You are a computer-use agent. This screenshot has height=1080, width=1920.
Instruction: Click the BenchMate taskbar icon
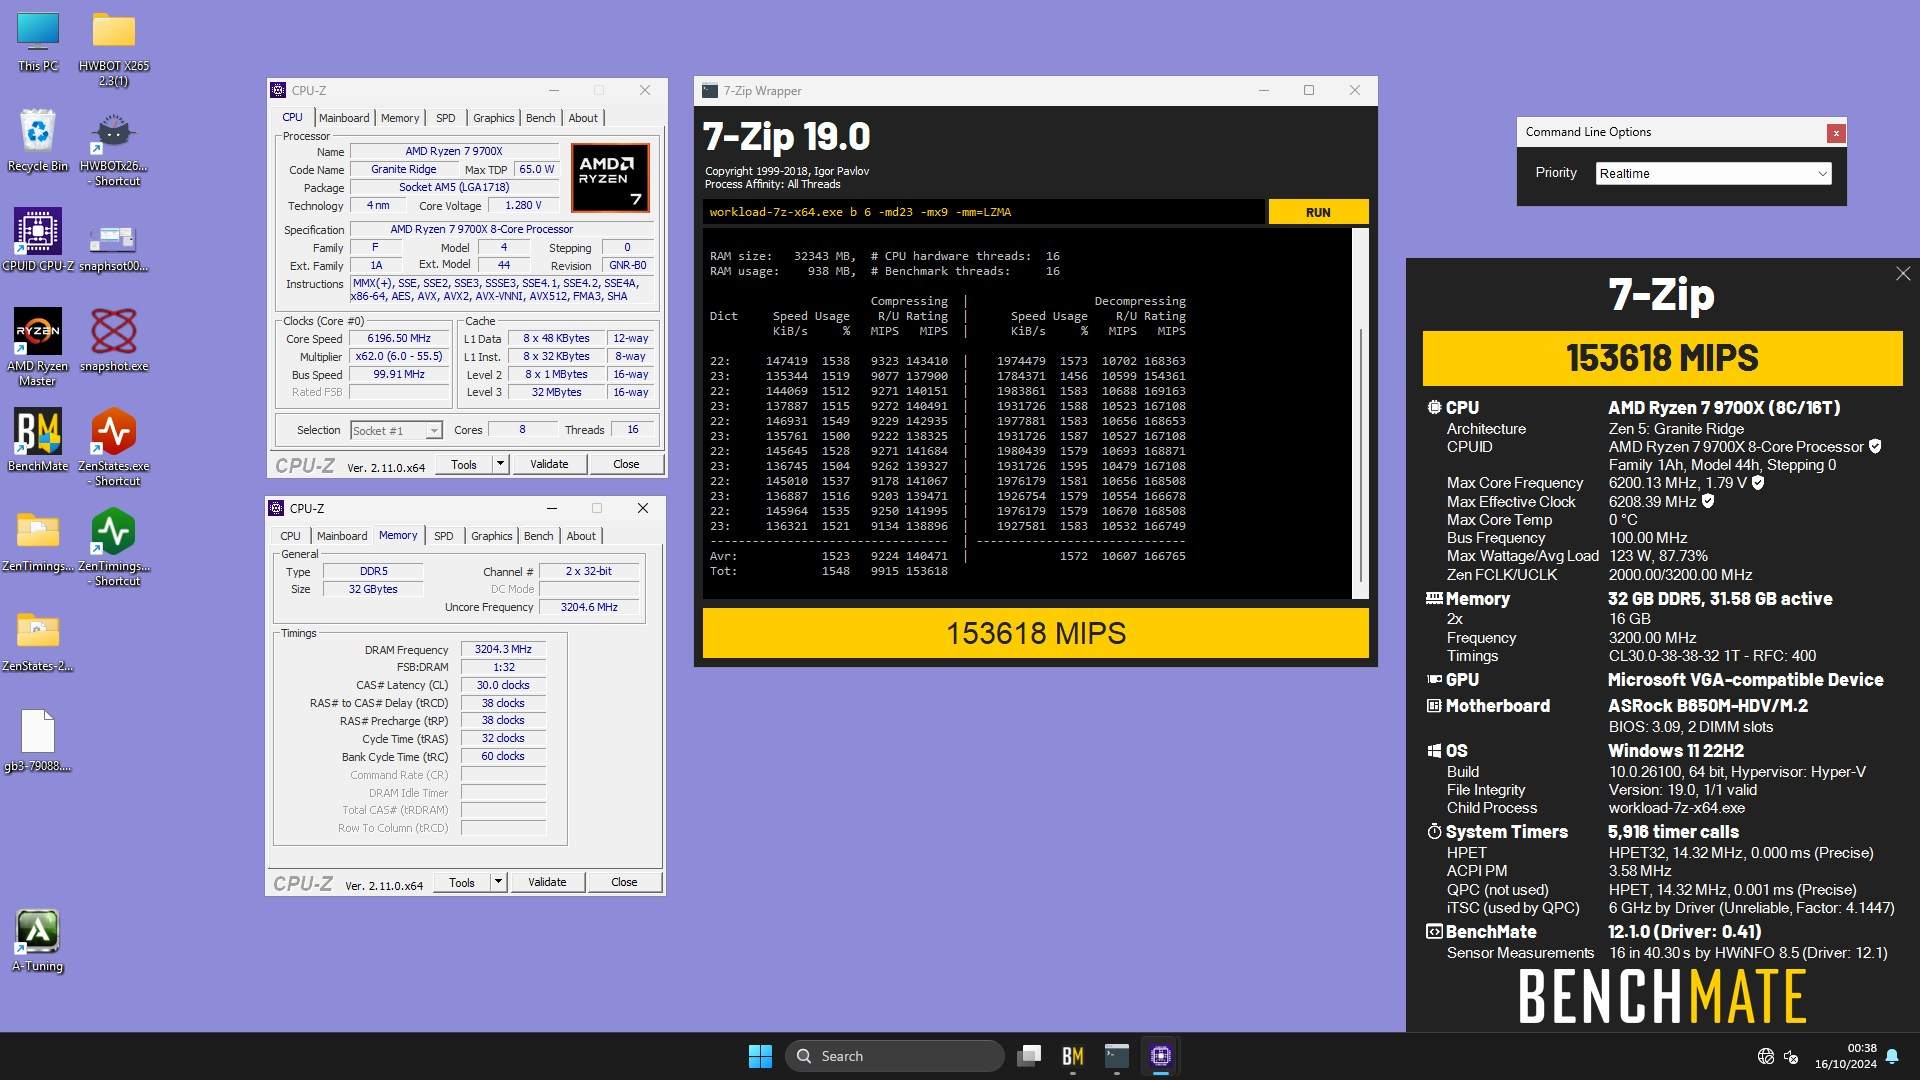pyautogui.click(x=1073, y=1056)
